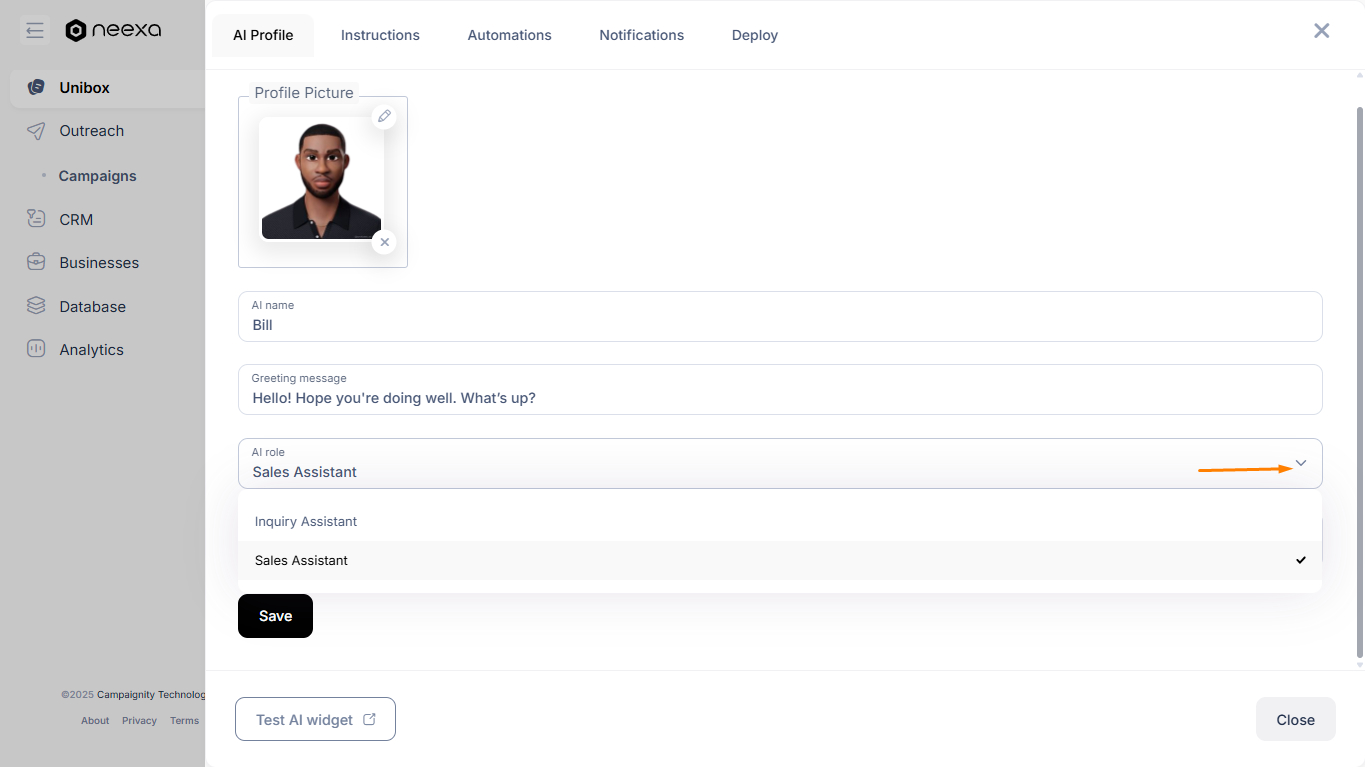Click into the Greeting message field
This screenshot has width=1365, height=767.
coord(780,389)
